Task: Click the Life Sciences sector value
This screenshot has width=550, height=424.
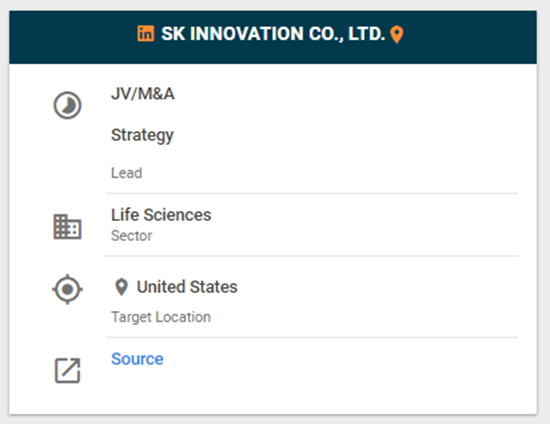Action: pyautogui.click(x=161, y=215)
